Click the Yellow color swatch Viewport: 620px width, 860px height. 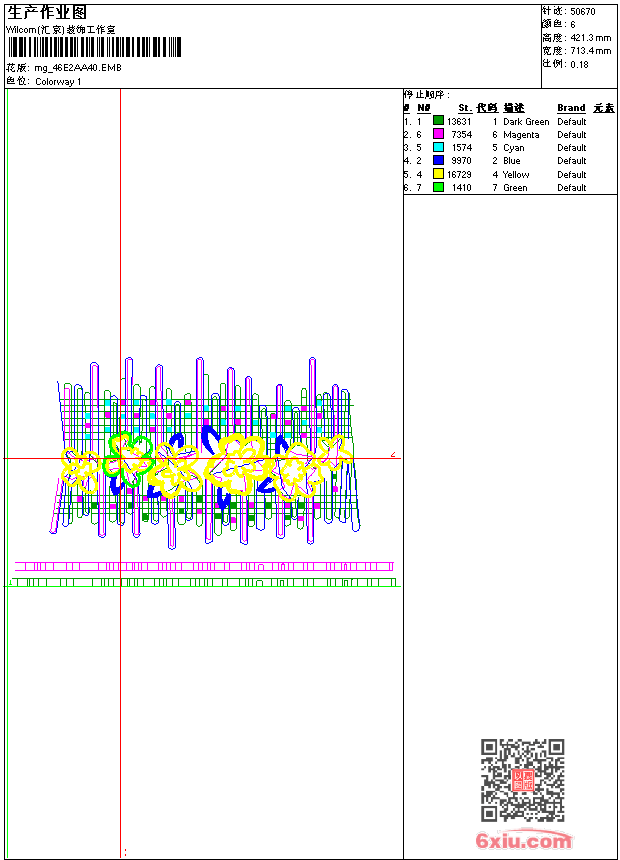438,174
